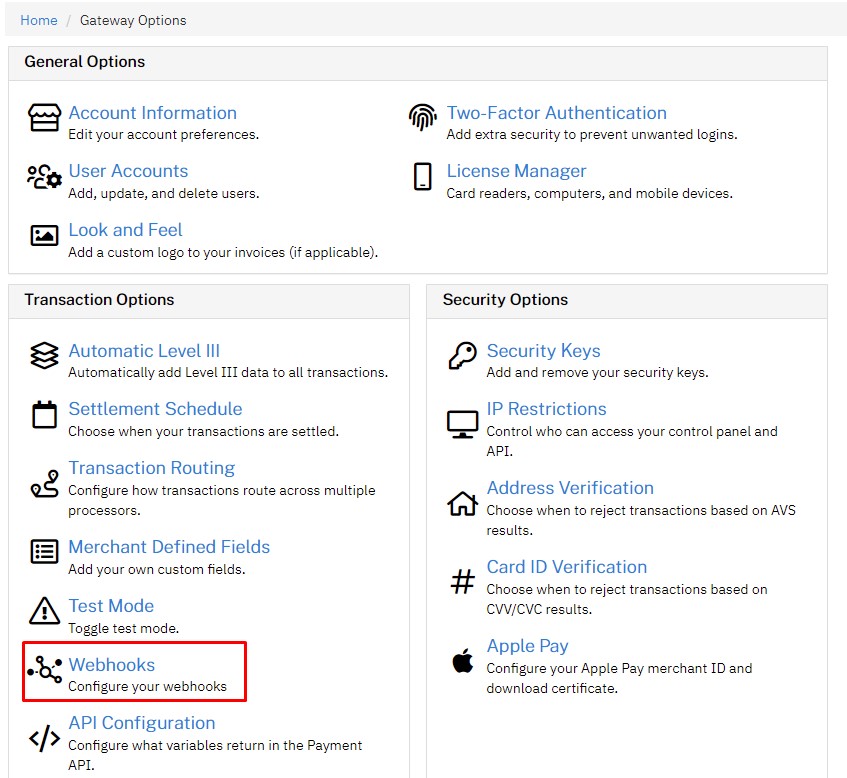The height and width of the screenshot is (778, 847).
Task: Click the Account Information storefront icon
Action: (44, 118)
